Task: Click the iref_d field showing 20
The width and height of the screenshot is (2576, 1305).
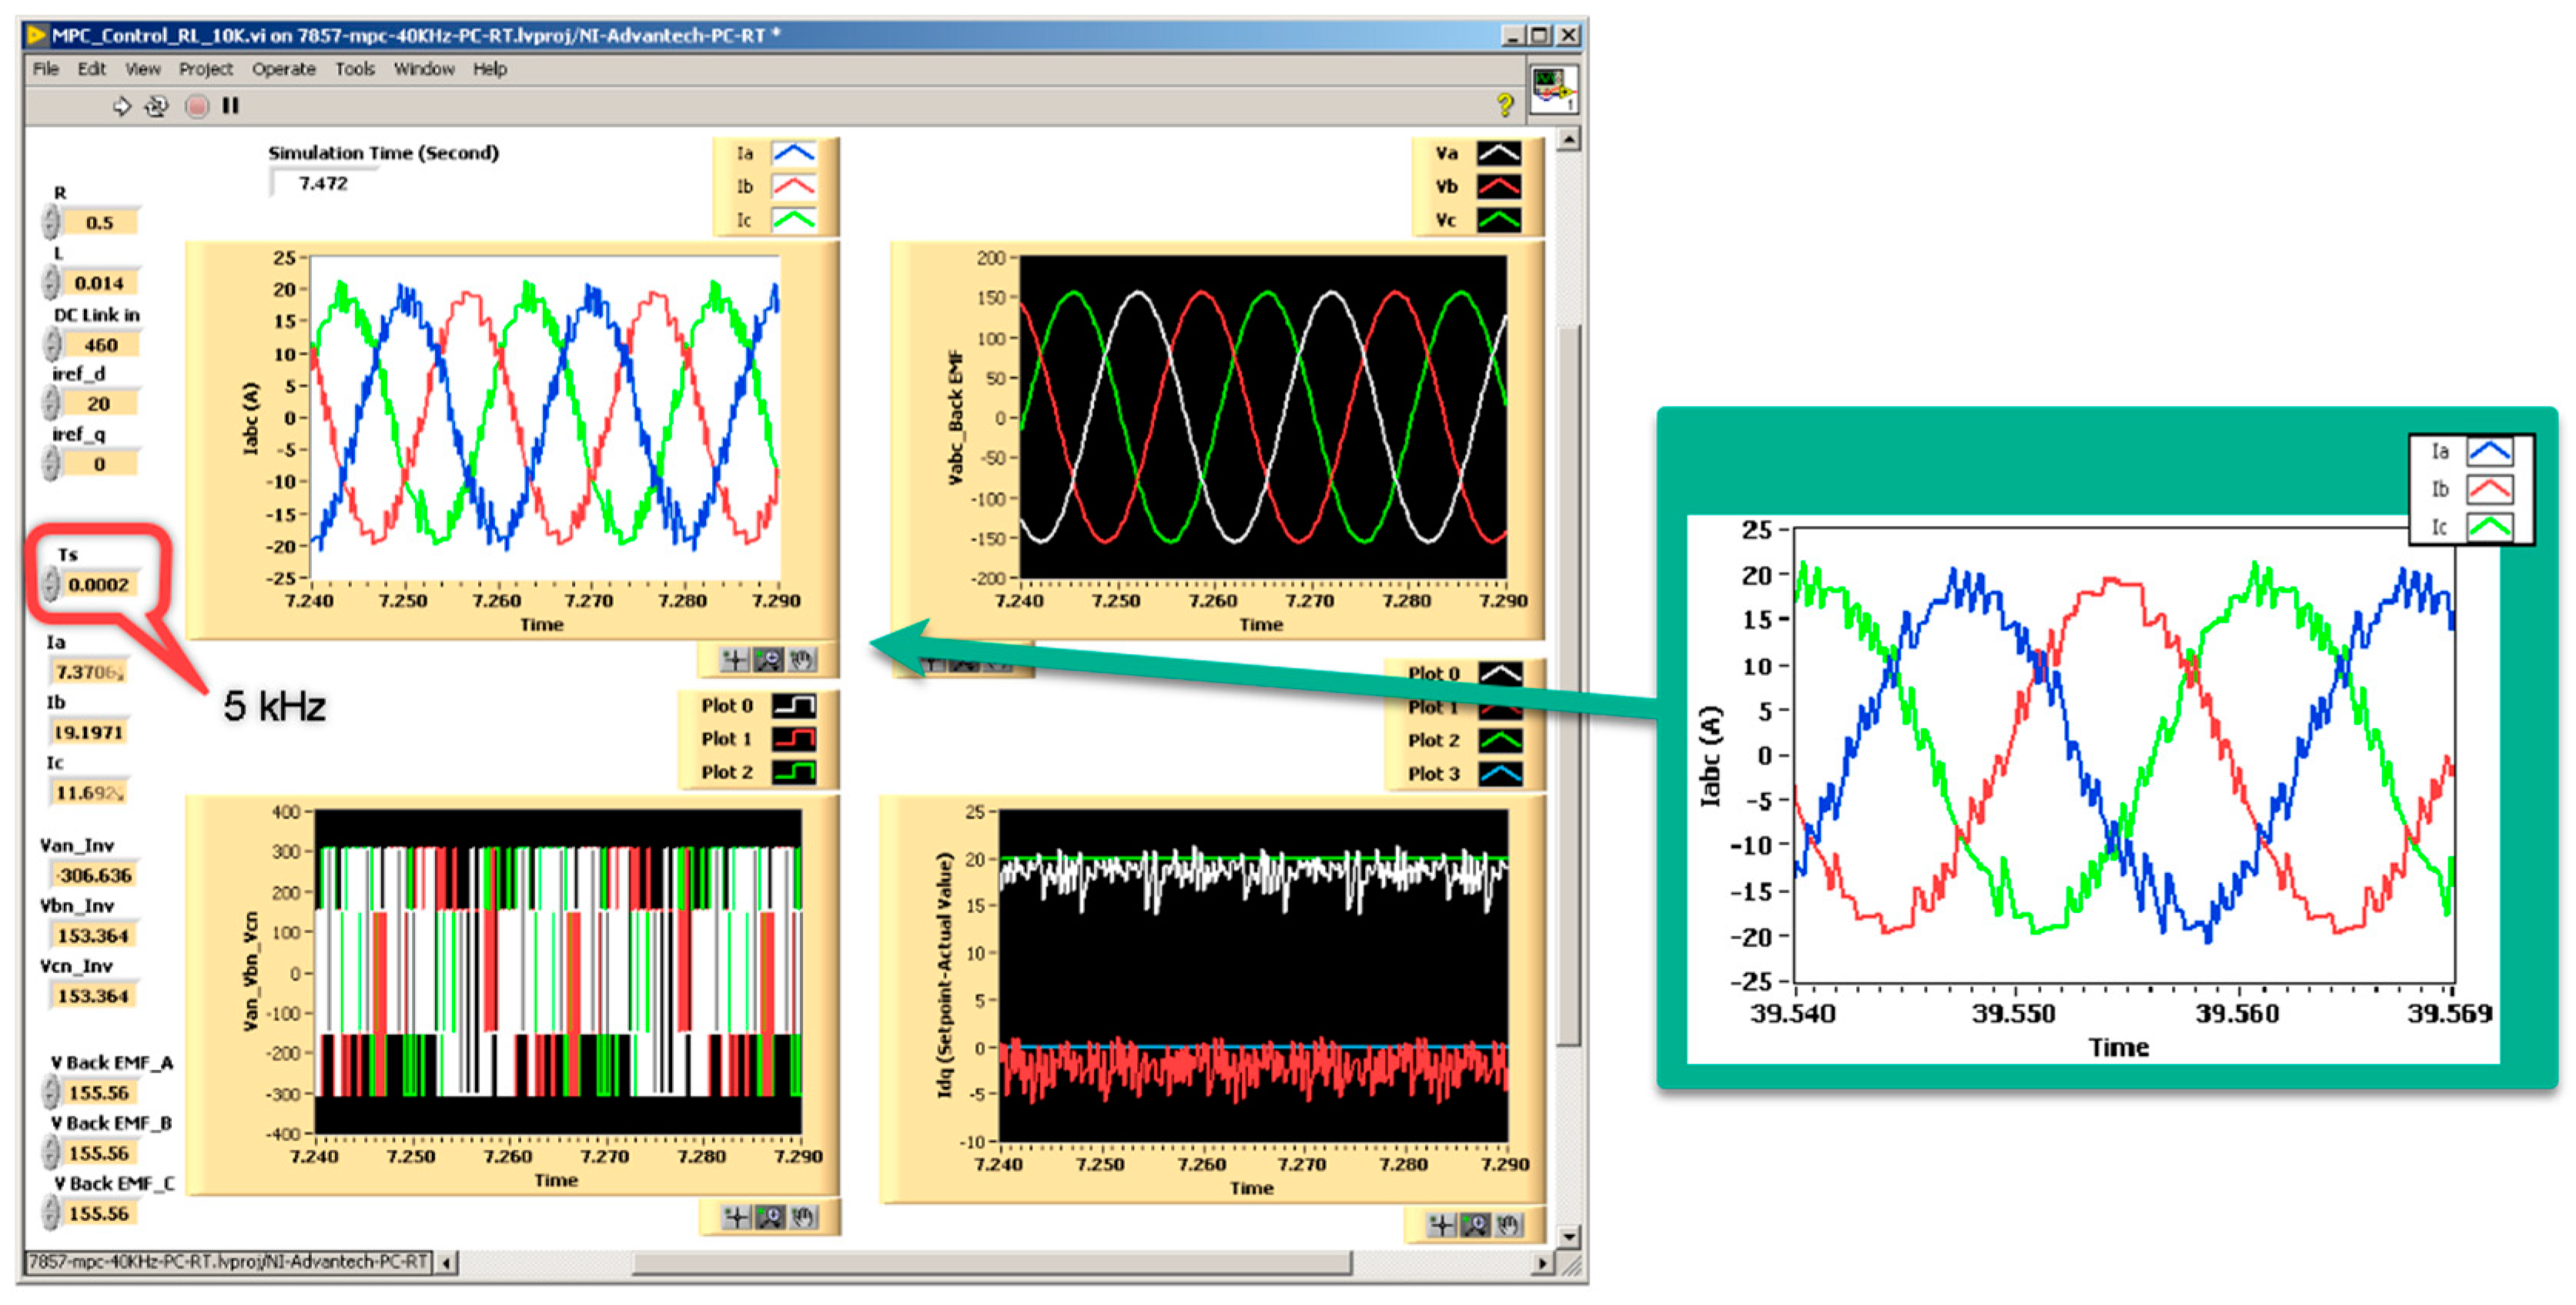Action: [100, 403]
